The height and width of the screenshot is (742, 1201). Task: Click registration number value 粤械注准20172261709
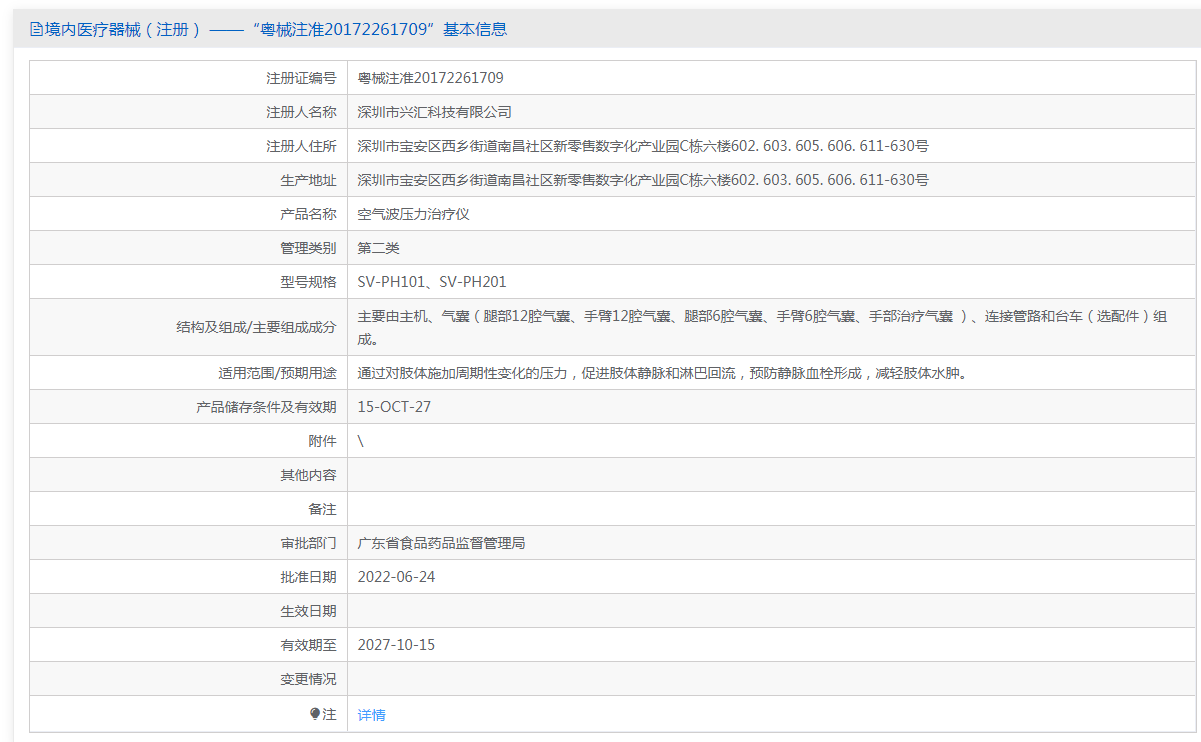[x=430, y=78]
